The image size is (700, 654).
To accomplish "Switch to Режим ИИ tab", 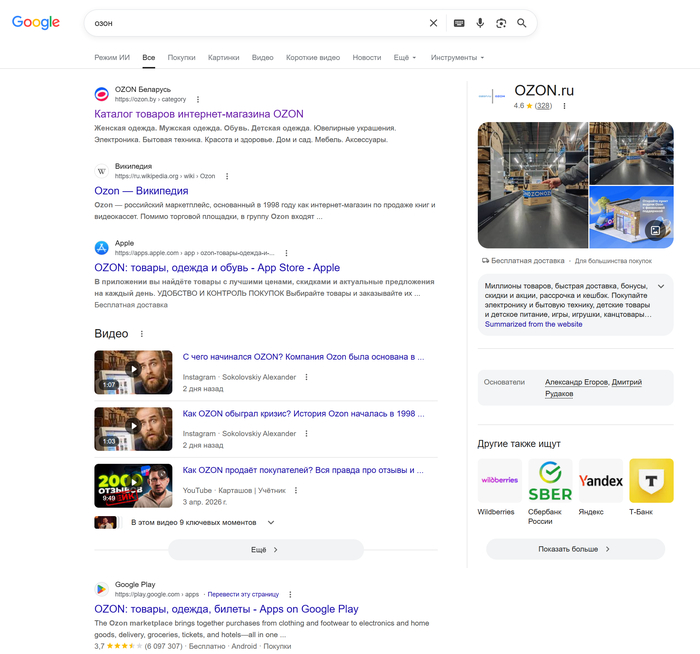I will (x=112, y=58).
